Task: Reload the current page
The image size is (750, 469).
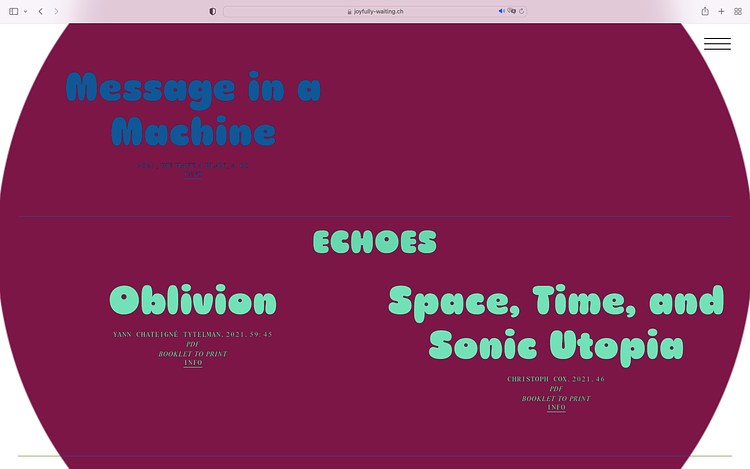Action: pos(521,11)
